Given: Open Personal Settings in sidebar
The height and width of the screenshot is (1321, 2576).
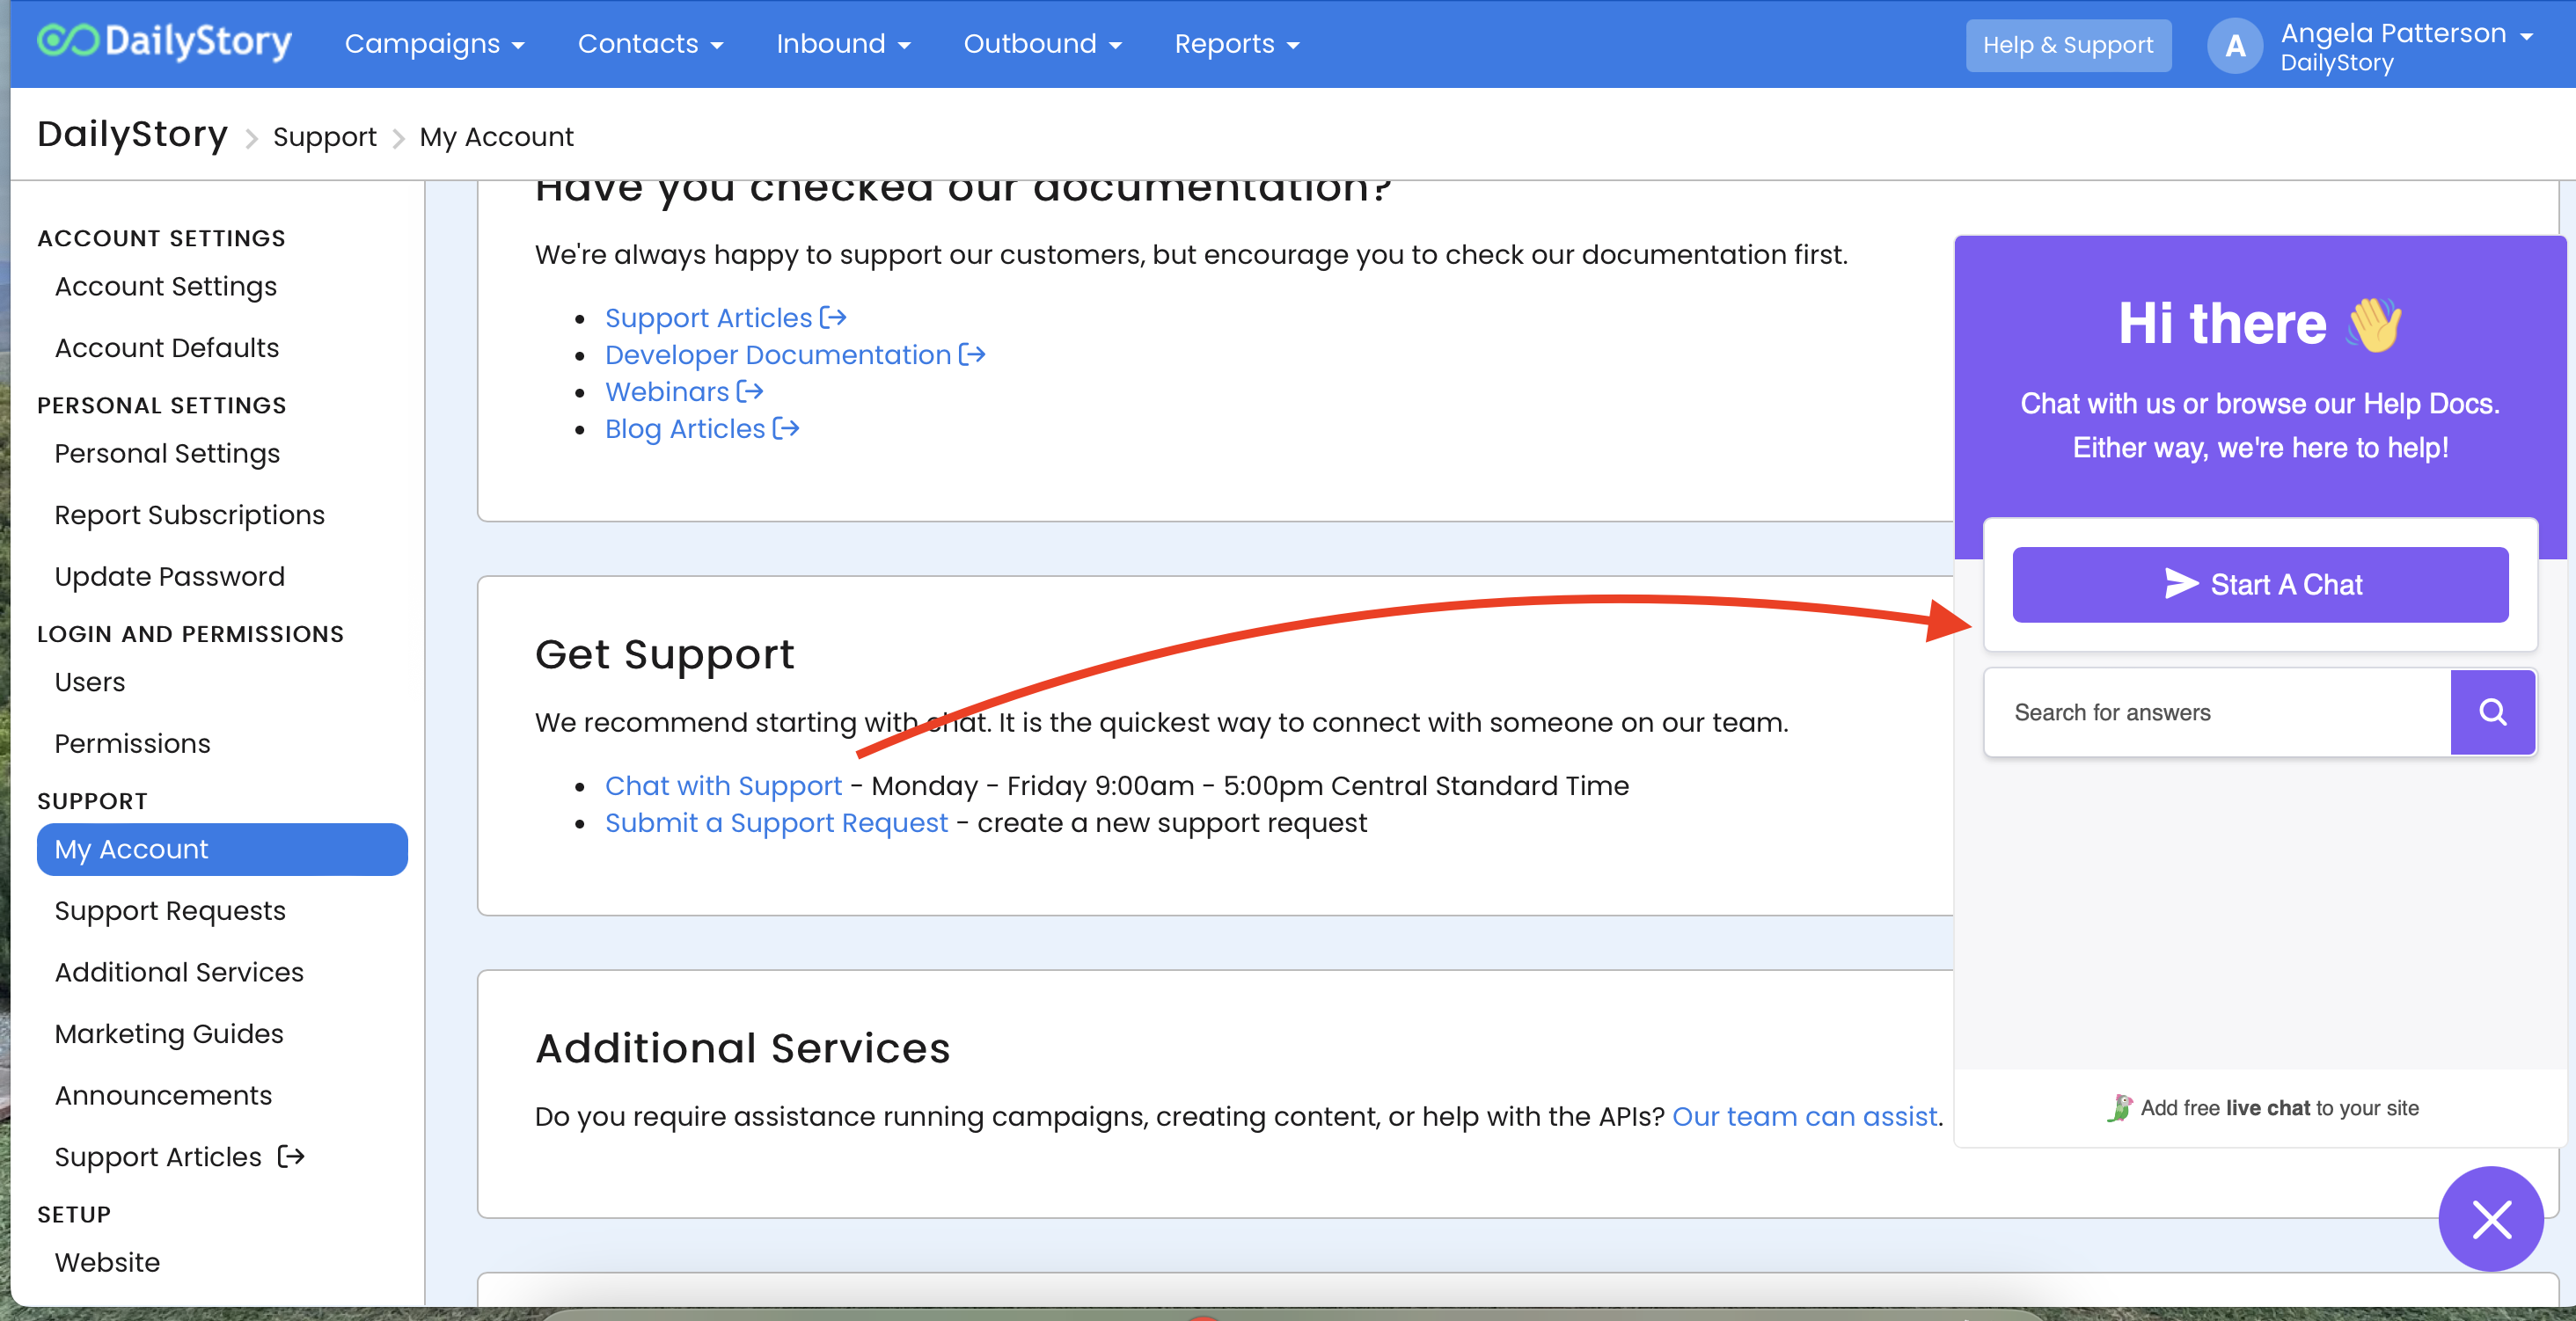Looking at the screenshot, I should coord(167,454).
